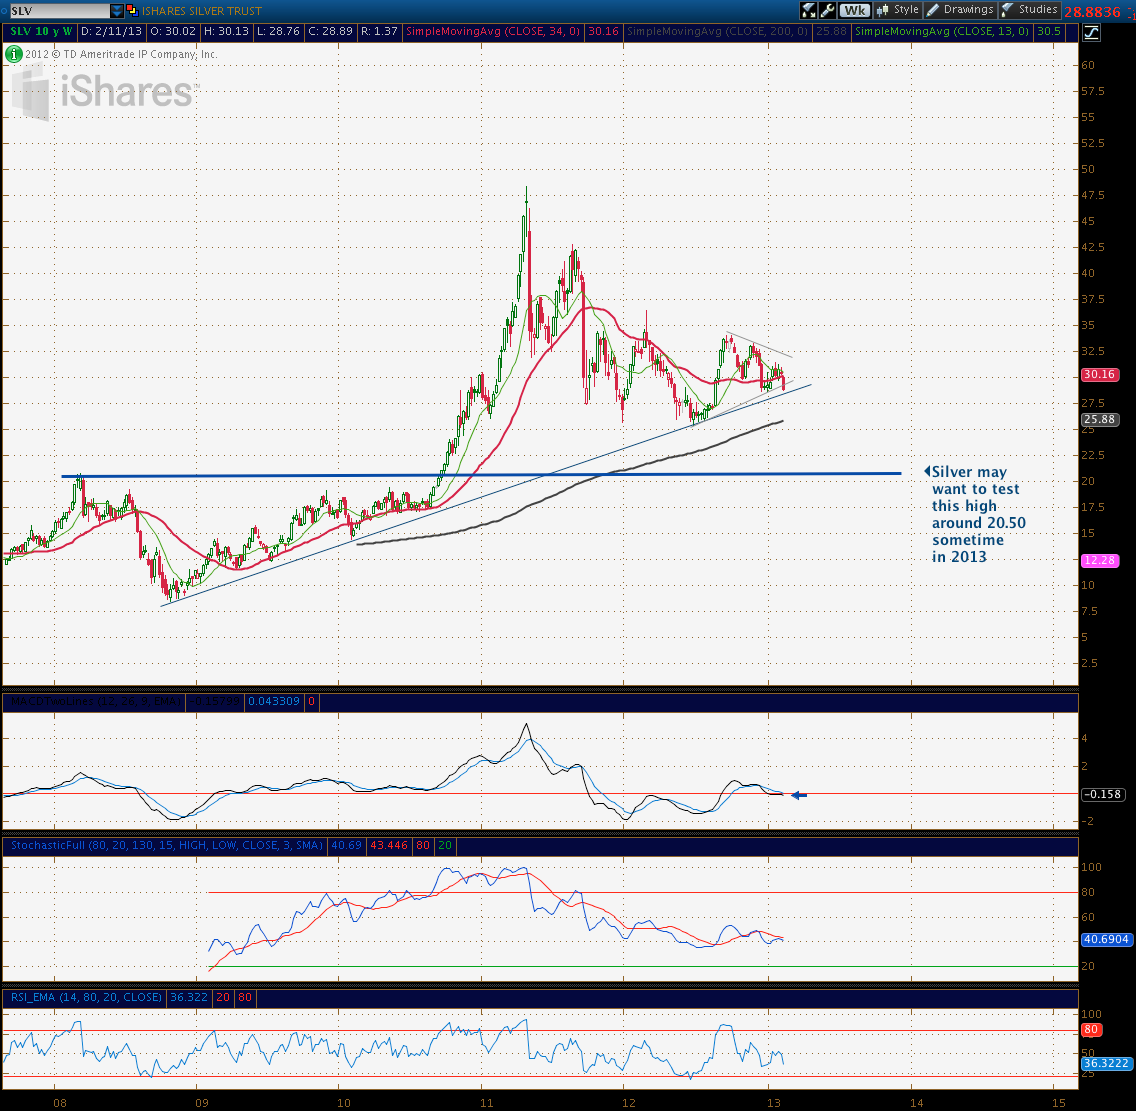Click the red 80 RSI level bubble

point(1091,1030)
